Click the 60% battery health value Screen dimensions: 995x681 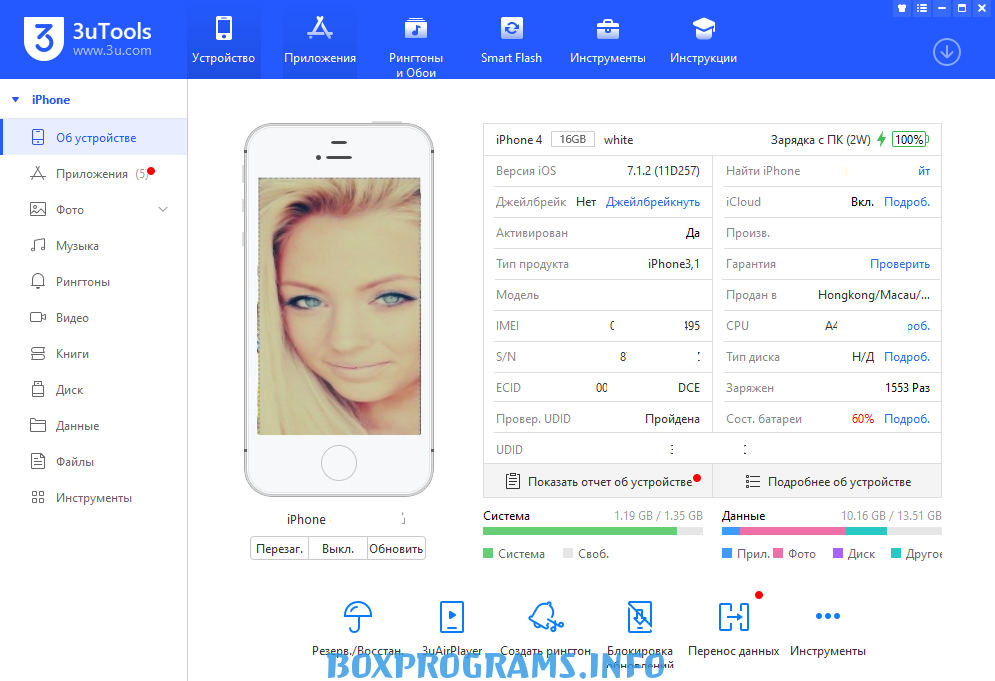[862, 419]
